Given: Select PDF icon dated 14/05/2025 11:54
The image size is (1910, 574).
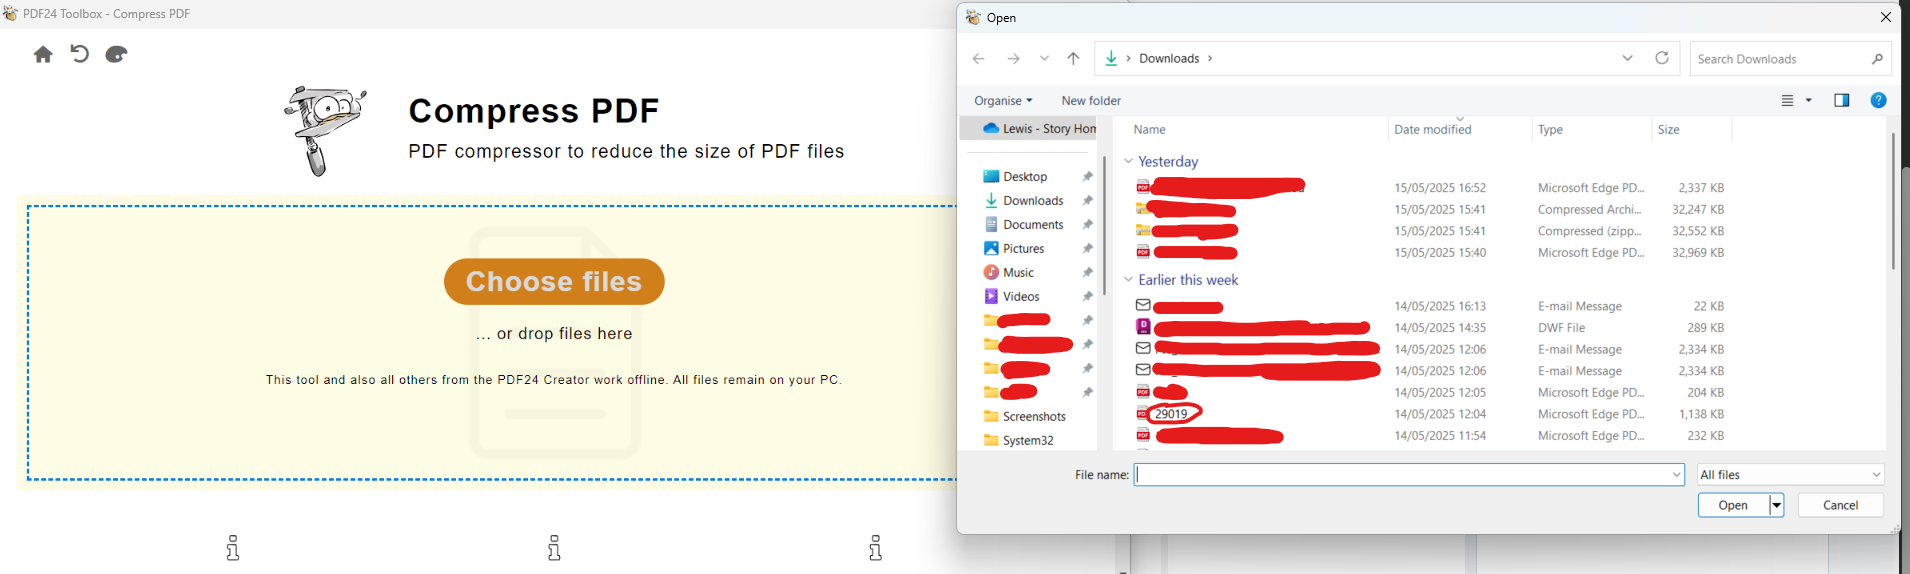Looking at the screenshot, I should click(x=1143, y=435).
